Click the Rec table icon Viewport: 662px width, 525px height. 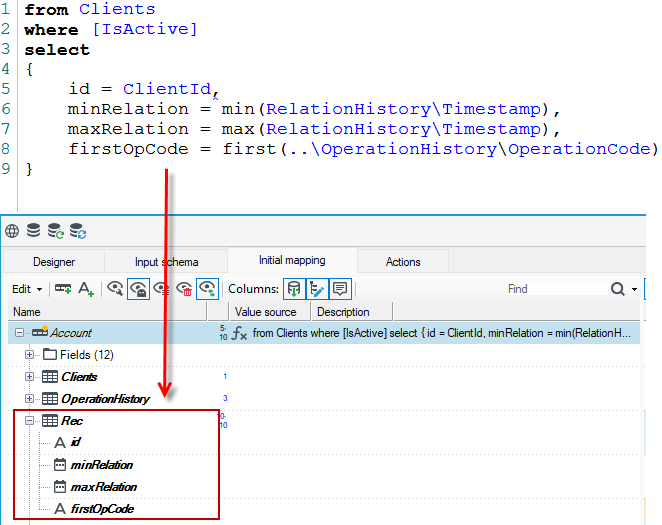50,420
